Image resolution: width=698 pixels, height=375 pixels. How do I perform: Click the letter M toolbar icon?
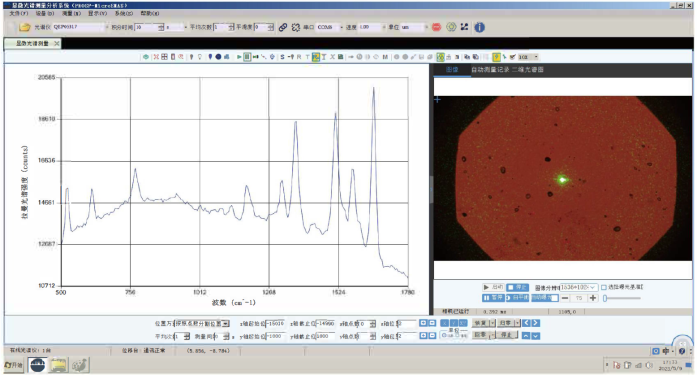[385, 57]
